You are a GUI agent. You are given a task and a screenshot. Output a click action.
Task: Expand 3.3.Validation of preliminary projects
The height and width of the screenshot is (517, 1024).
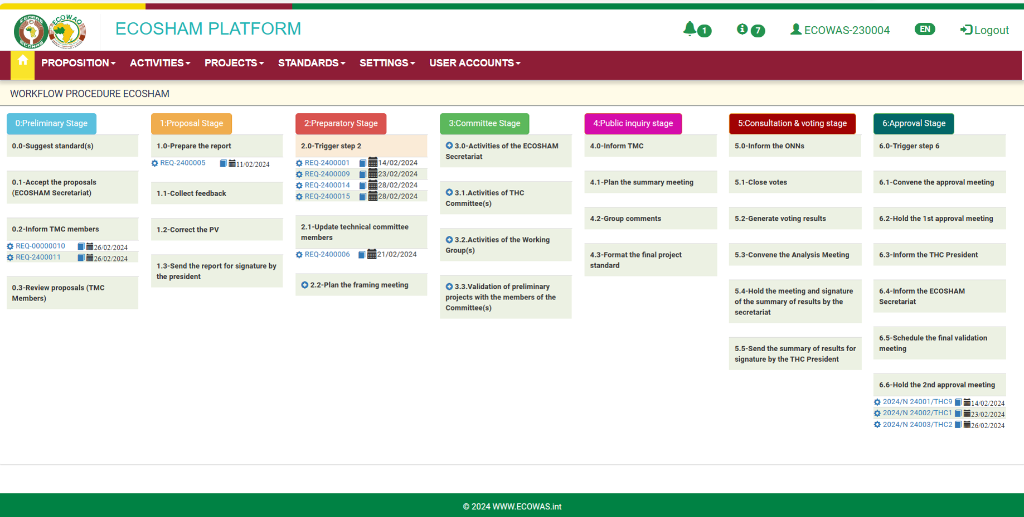449,287
